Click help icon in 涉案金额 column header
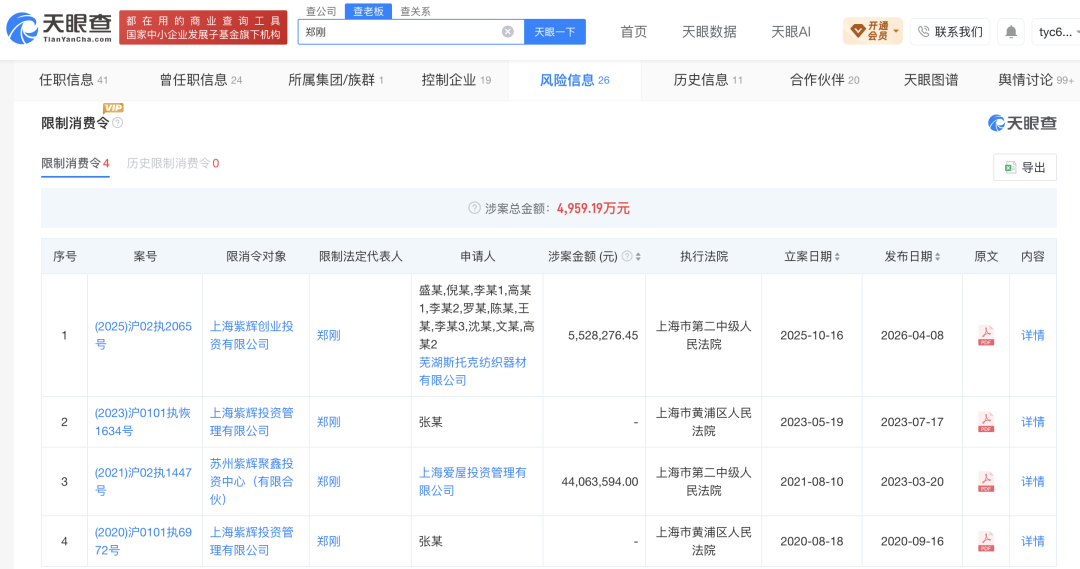The height and width of the screenshot is (569, 1080). click(627, 256)
